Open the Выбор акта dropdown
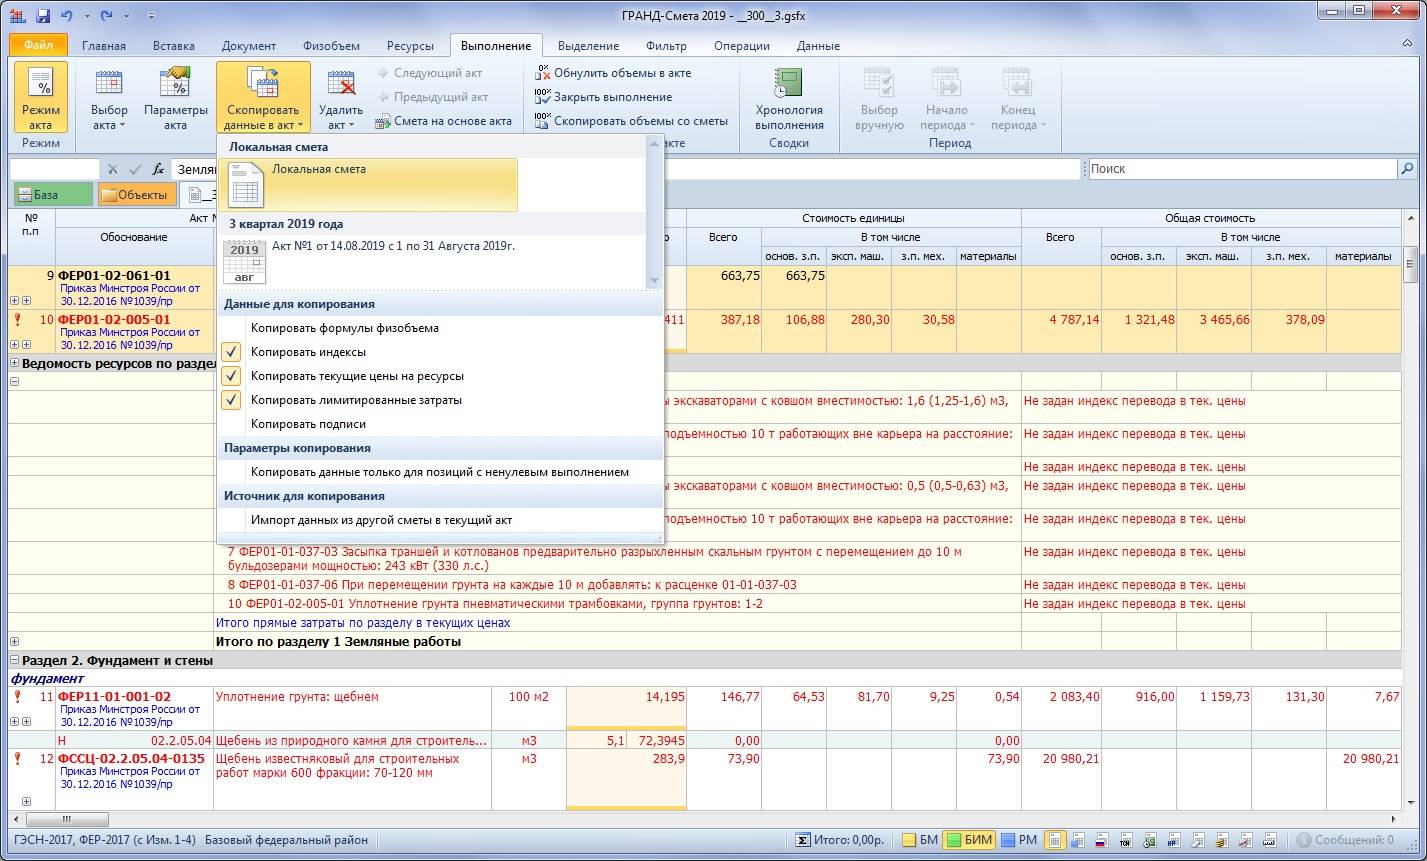Screen dimensions: 1427x861 point(109,97)
